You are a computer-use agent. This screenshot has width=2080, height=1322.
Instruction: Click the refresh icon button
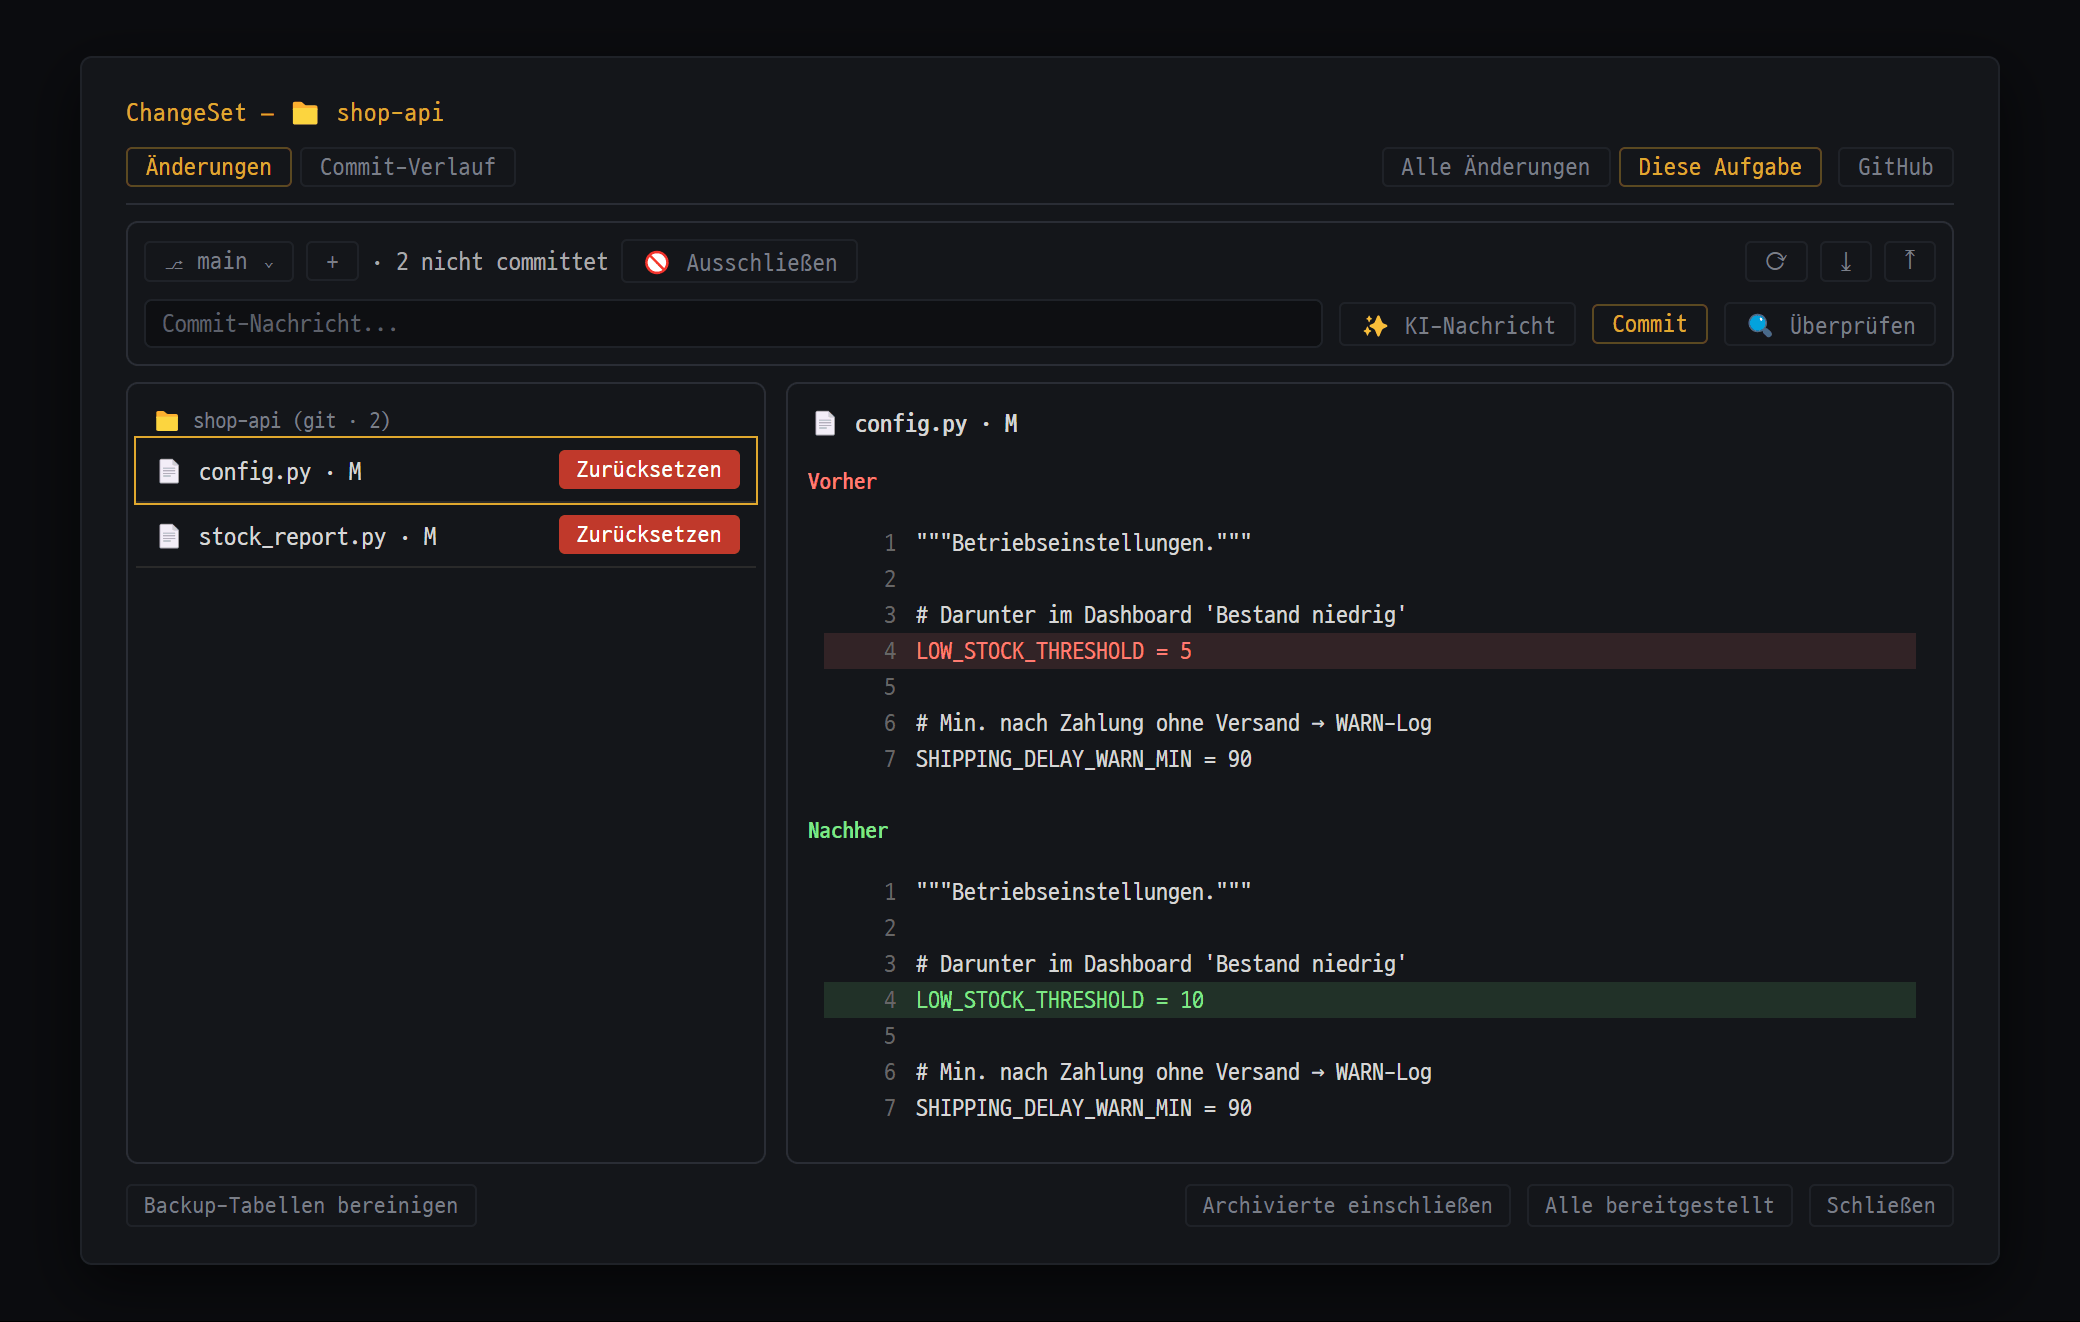pyautogui.click(x=1776, y=261)
